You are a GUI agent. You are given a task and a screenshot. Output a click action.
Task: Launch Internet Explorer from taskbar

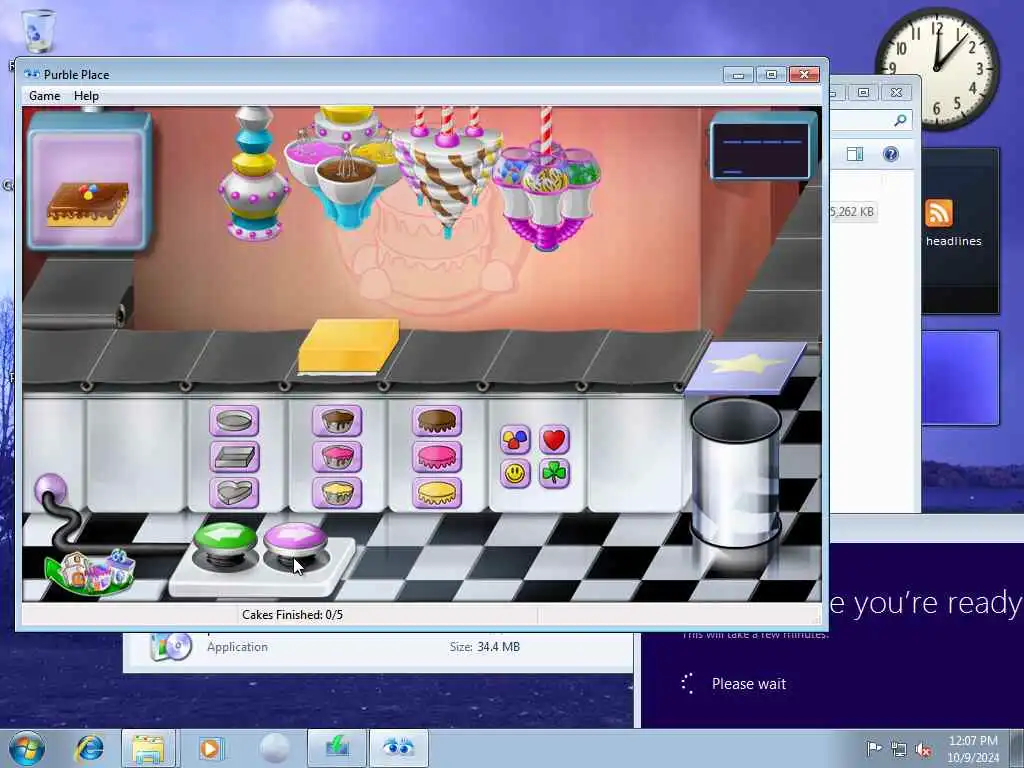click(x=89, y=748)
